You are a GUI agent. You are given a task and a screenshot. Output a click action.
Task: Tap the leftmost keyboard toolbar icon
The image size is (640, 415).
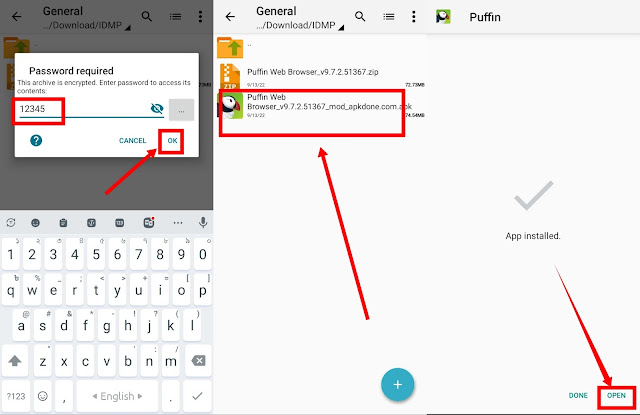point(11,223)
